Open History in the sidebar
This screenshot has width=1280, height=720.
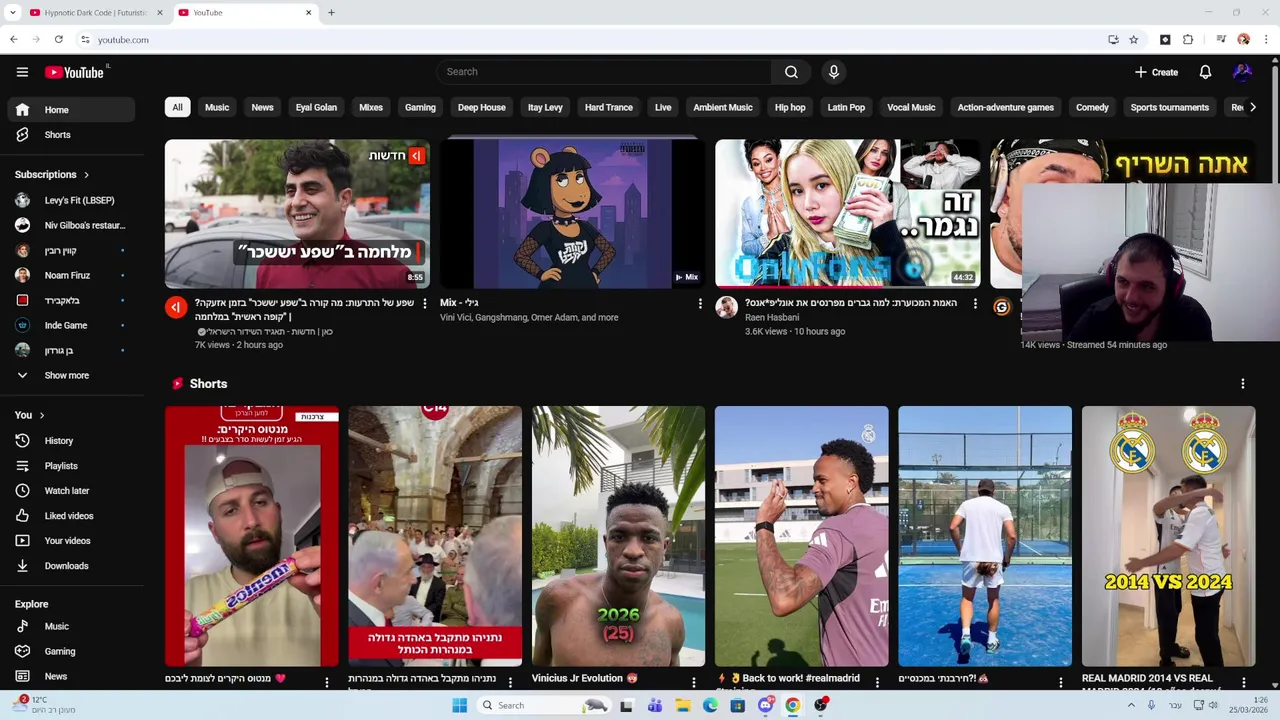70,441
